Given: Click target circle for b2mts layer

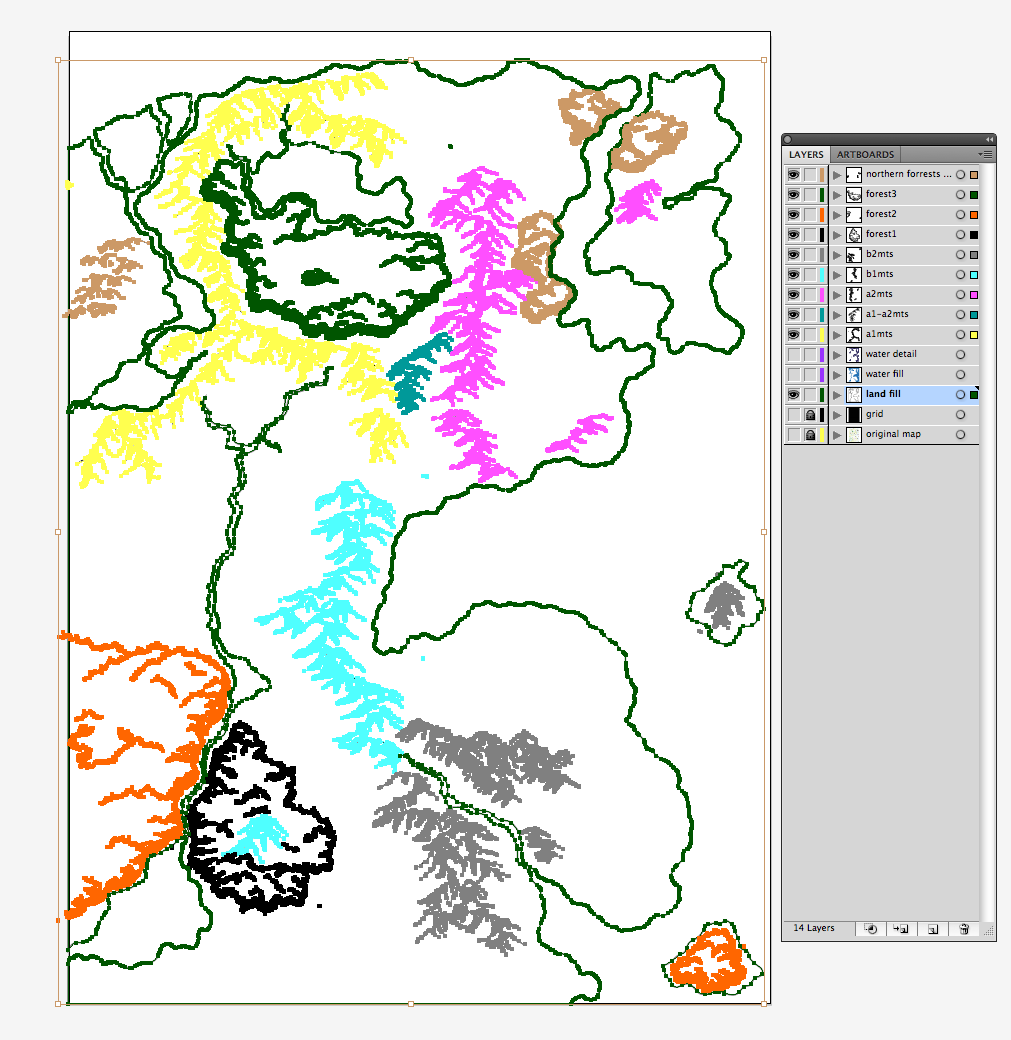Looking at the screenshot, I should coord(960,255).
